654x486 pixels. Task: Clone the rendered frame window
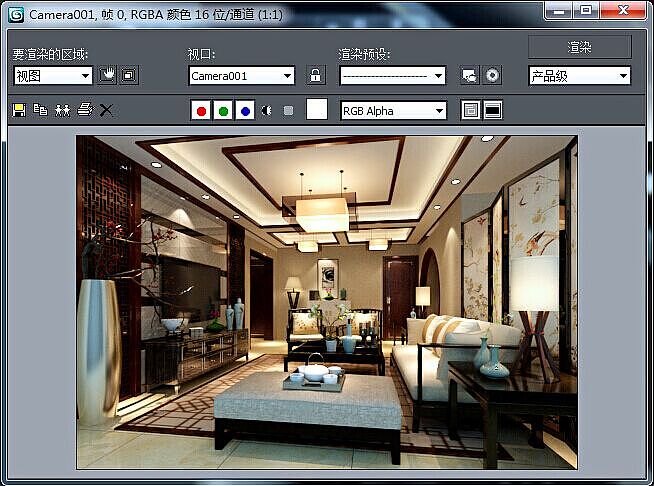(x=63, y=110)
